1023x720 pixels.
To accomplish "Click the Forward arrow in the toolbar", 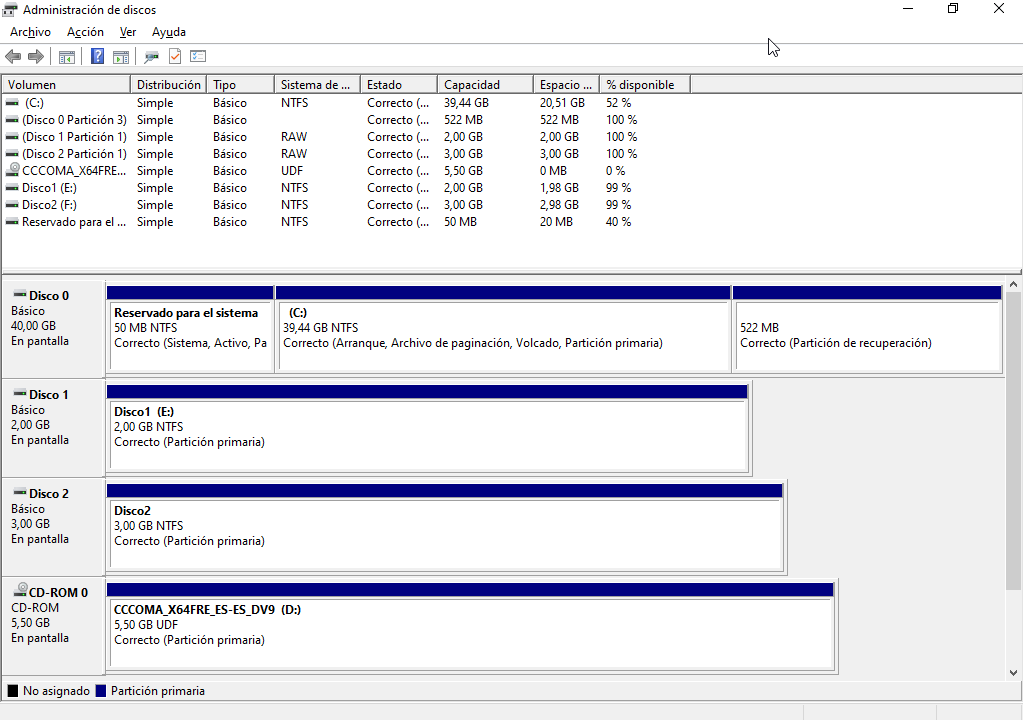I will (35, 57).
